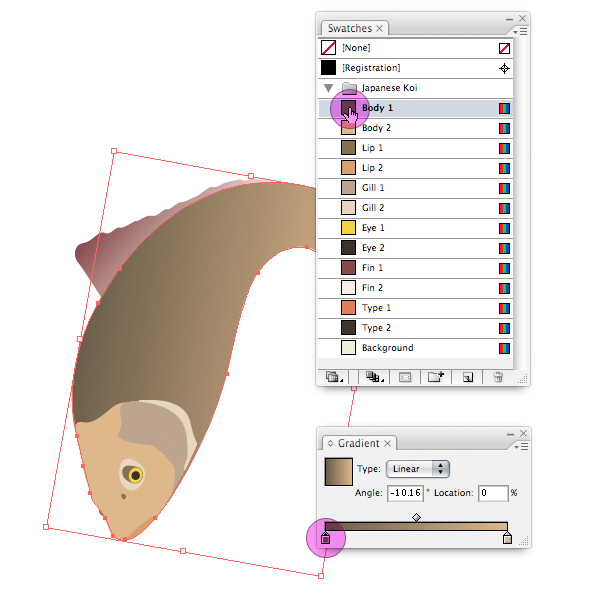Click the left gradient color stop
Image resolution: width=600 pixels, height=600 pixels.
tap(326, 538)
